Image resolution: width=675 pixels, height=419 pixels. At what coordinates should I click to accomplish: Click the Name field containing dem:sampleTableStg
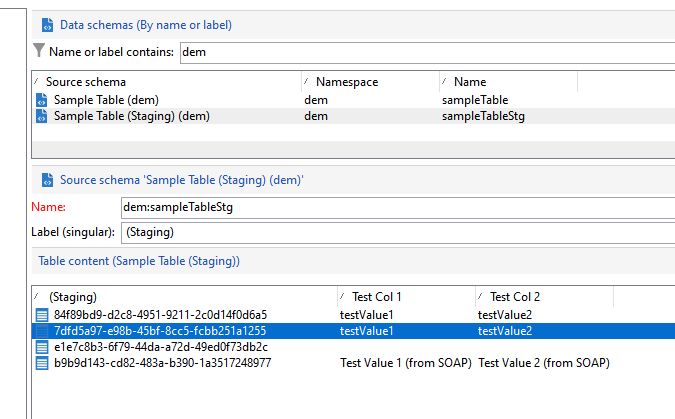pyautogui.click(x=390, y=207)
